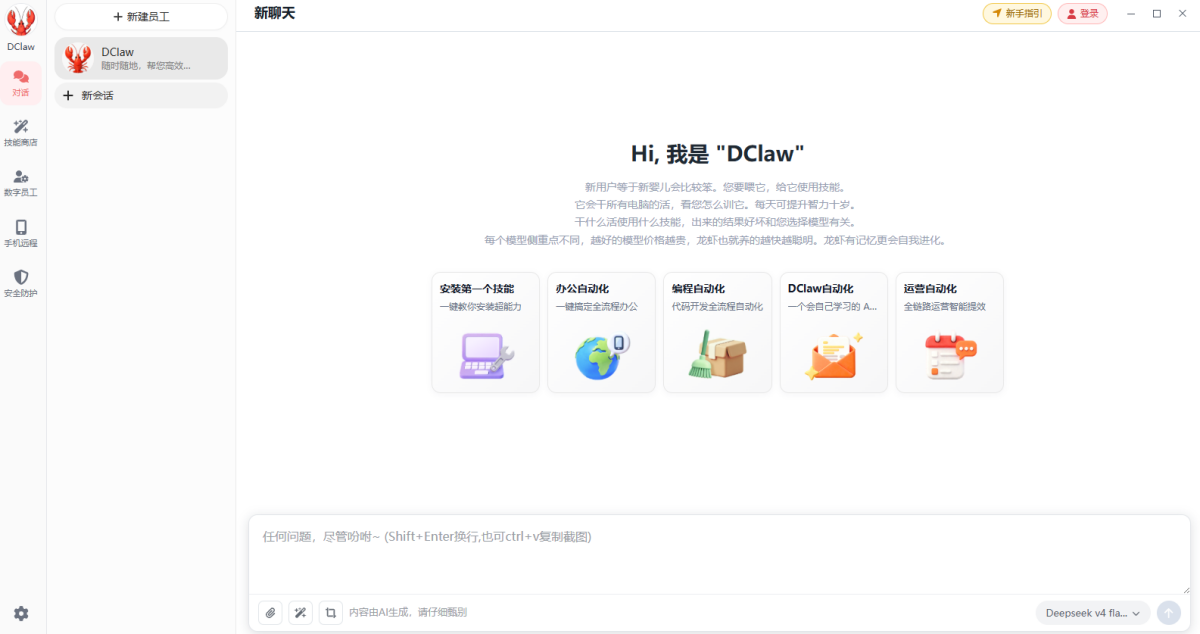This screenshot has width=1200, height=634.
Task: Minimize the DClaw window
Action: [1131, 14]
